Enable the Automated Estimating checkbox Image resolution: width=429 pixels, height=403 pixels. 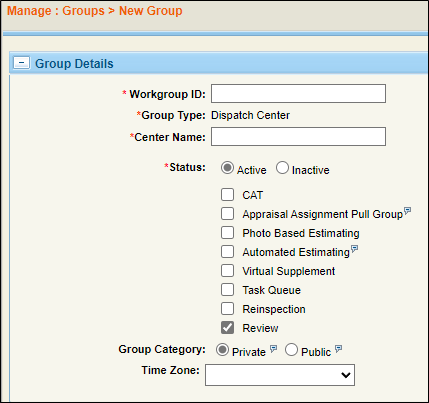[227, 251]
